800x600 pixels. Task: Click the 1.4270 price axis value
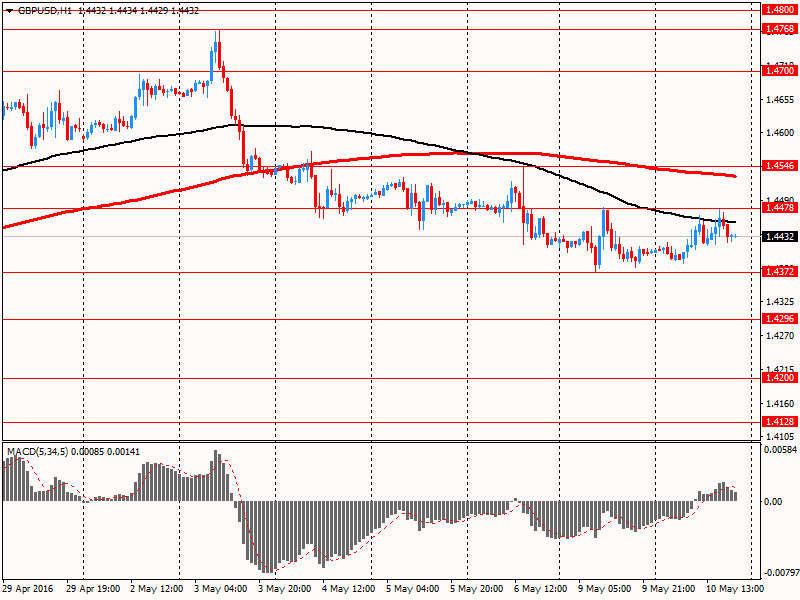(x=781, y=336)
